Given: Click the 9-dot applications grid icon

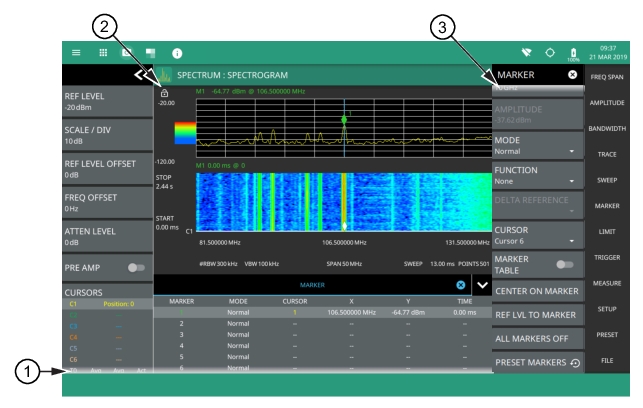Looking at the screenshot, I should pos(102,52).
